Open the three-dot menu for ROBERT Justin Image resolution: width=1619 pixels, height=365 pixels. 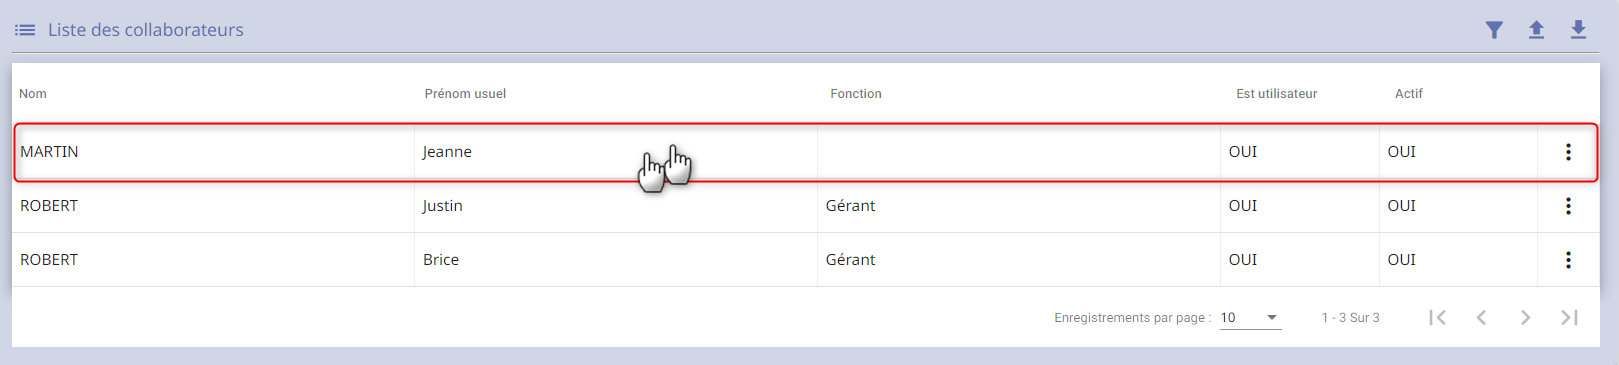1568,206
